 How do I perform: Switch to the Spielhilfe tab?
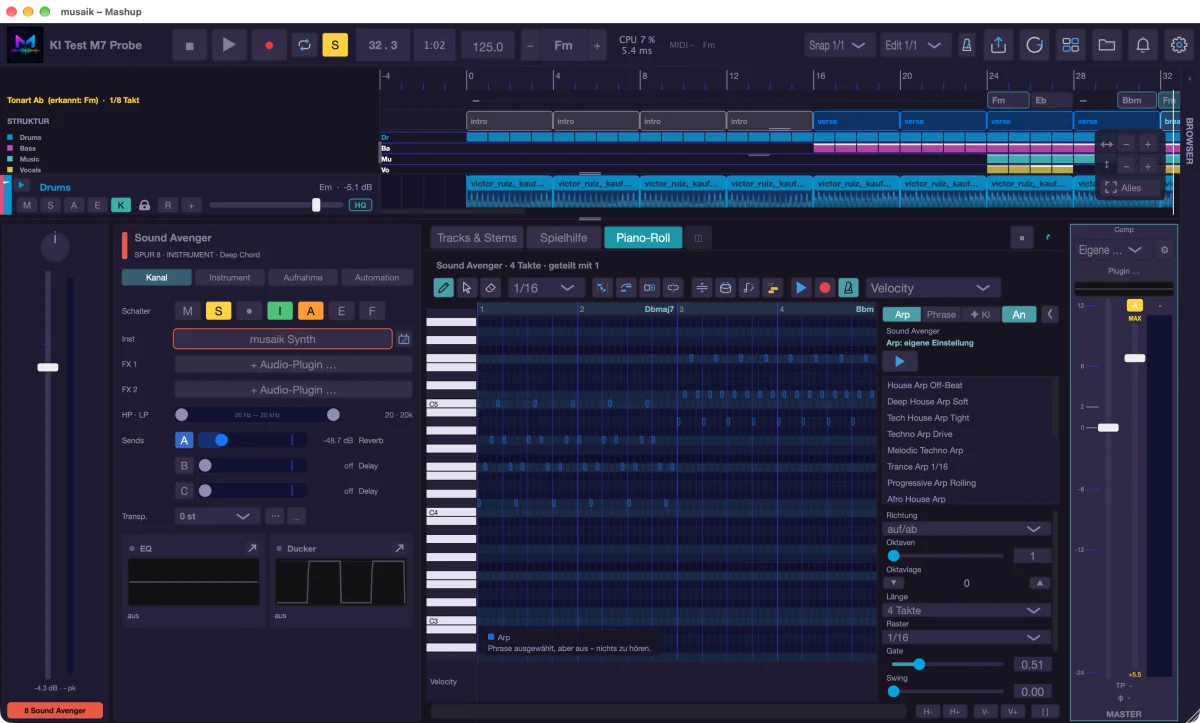click(564, 238)
